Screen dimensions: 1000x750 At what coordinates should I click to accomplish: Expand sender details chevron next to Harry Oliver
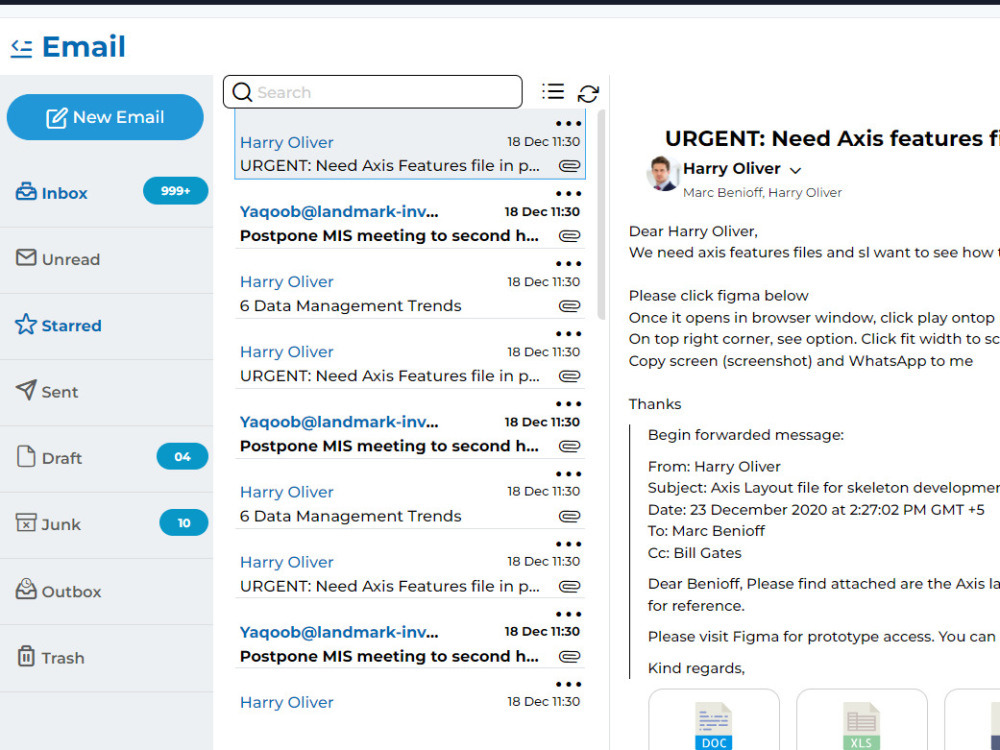(x=795, y=170)
